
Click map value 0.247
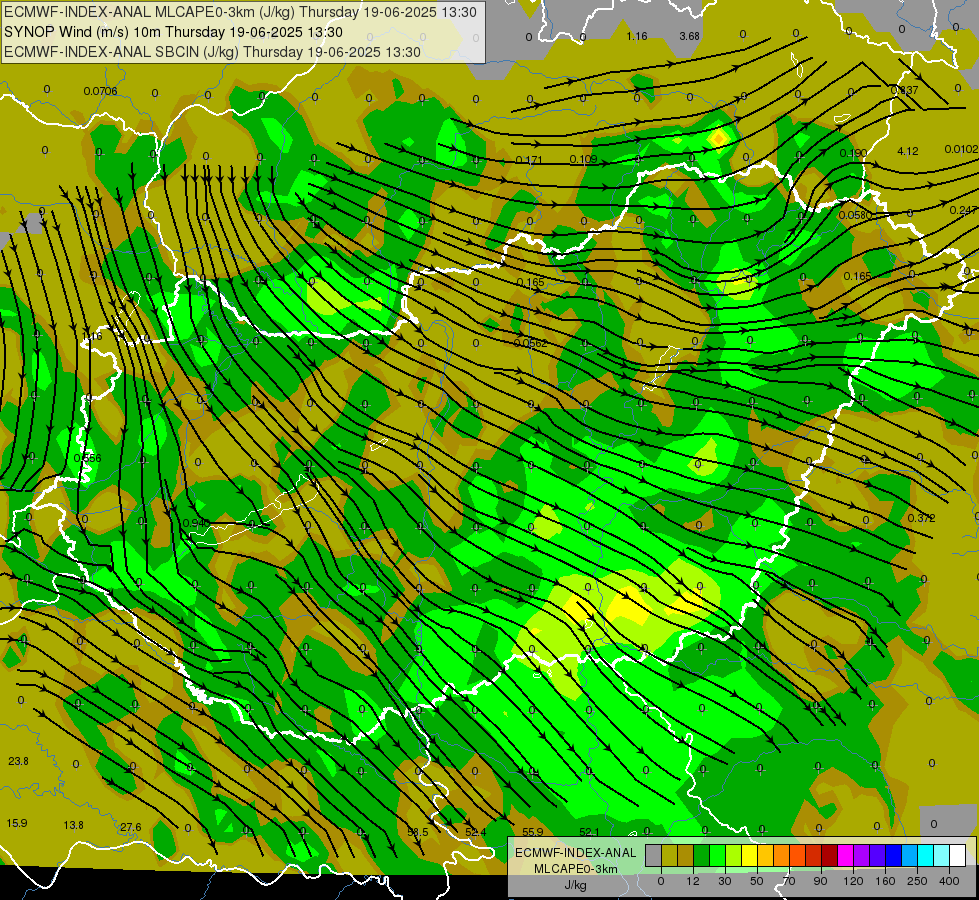963,210
